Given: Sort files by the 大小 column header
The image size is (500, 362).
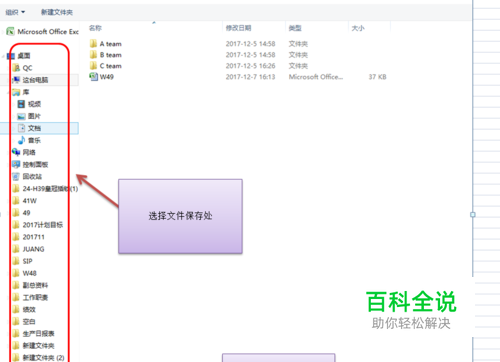Looking at the screenshot, I should tap(358, 28).
